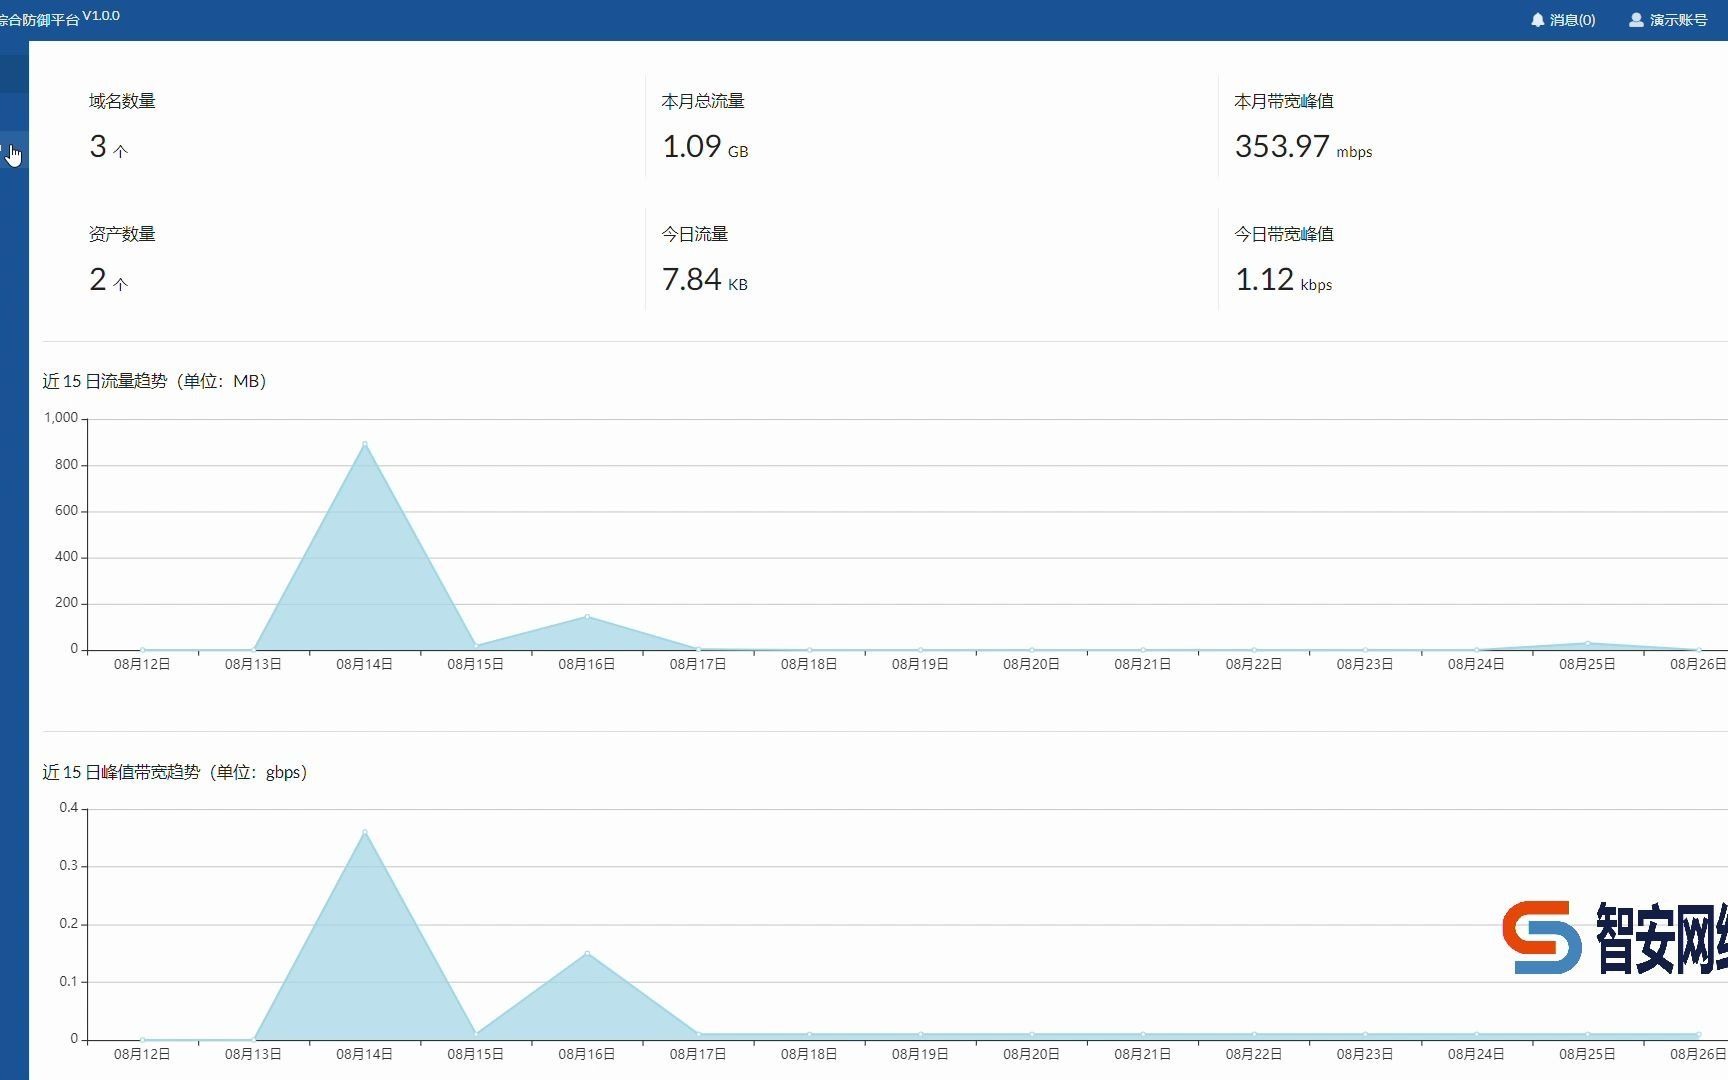This screenshot has height=1080, width=1728.
Task: Click today's peak value 1.12
Action: pos(1265,280)
